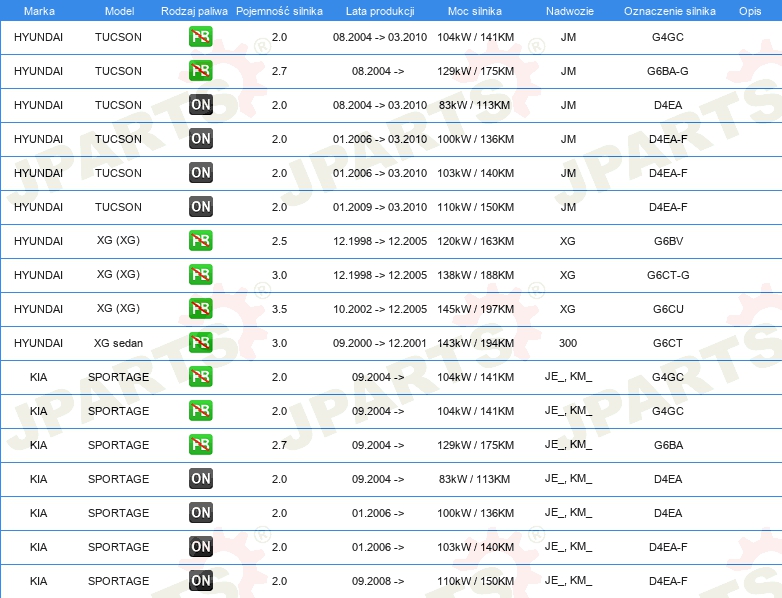
Task: Click production dates 09.2000 -> 12.2001
Action: pyautogui.click(x=380, y=343)
